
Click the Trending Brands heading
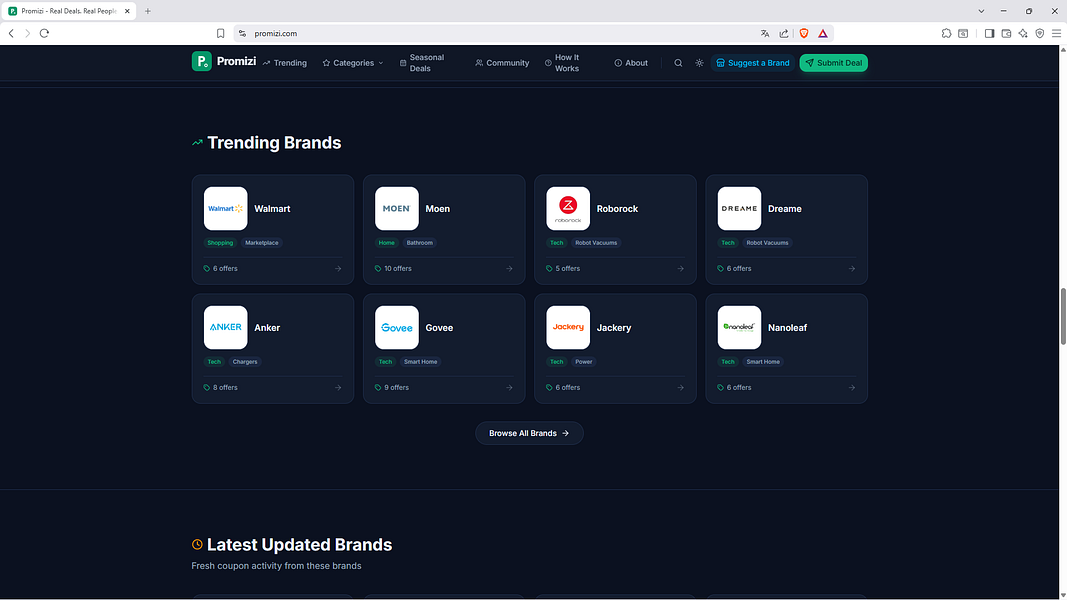point(274,143)
